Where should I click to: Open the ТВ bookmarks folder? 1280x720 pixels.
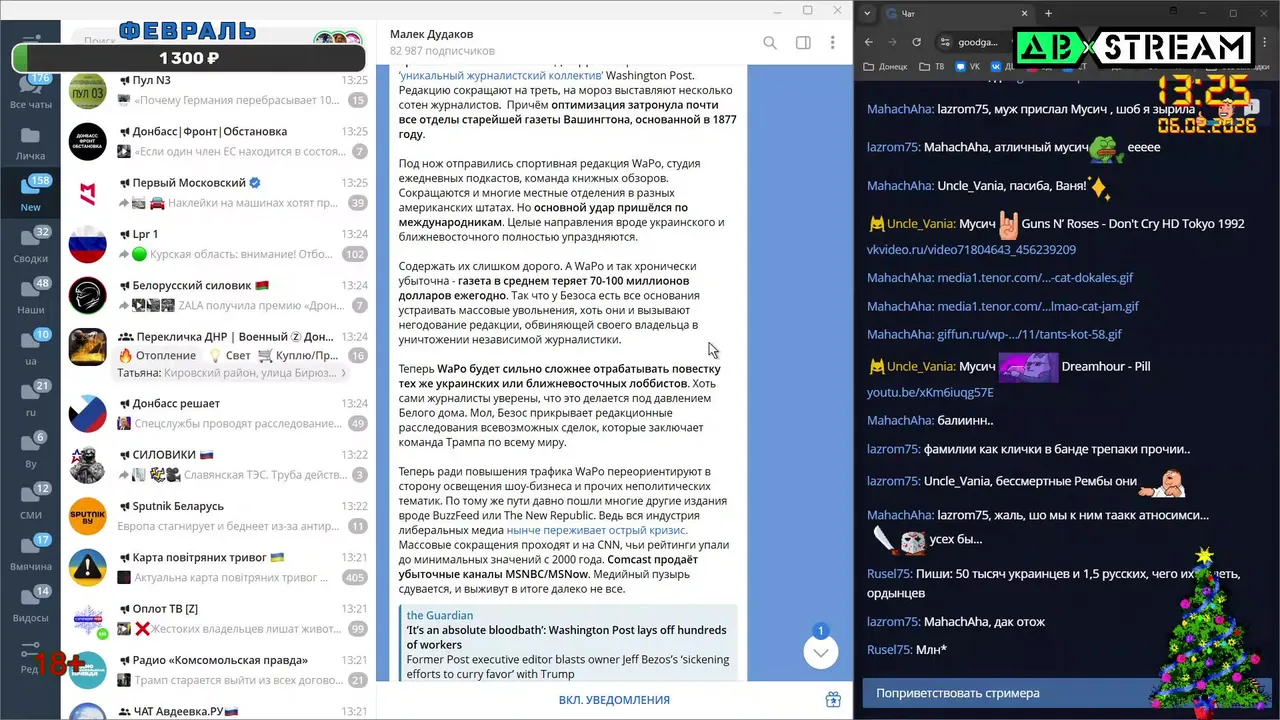click(x=932, y=67)
